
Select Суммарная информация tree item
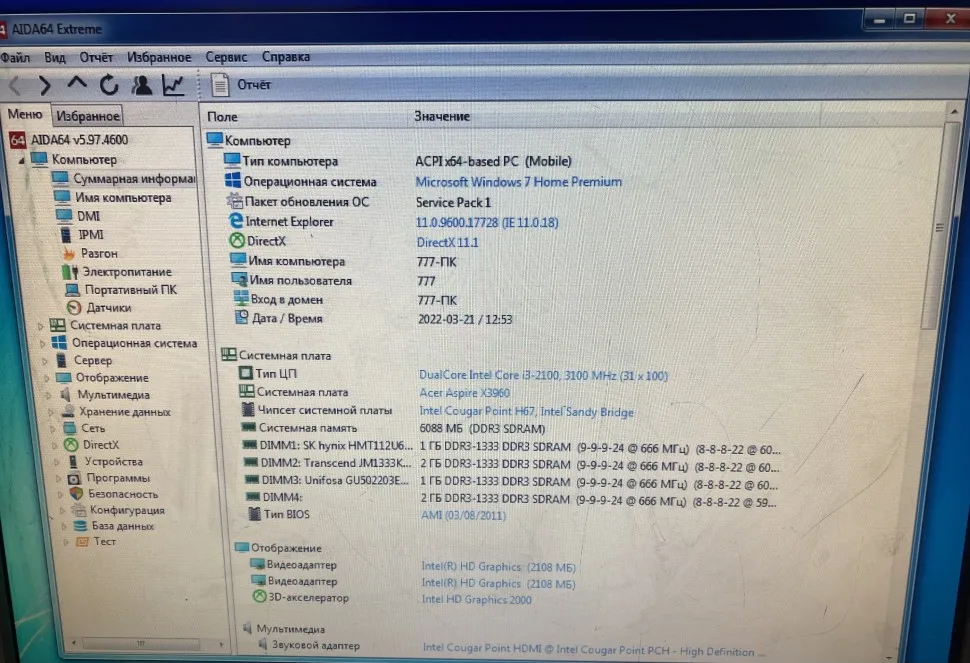(x=134, y=179)
